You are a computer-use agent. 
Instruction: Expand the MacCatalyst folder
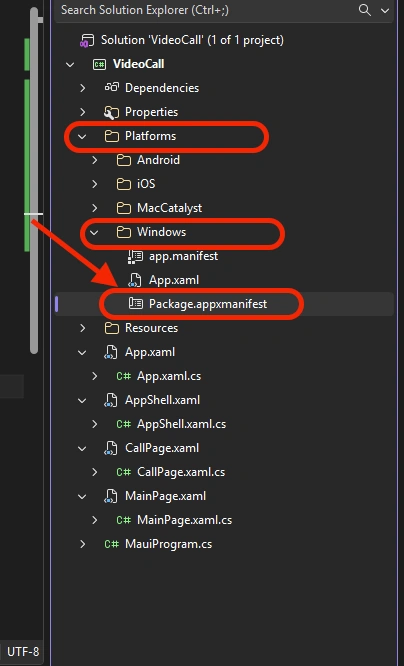coord(94,208)
